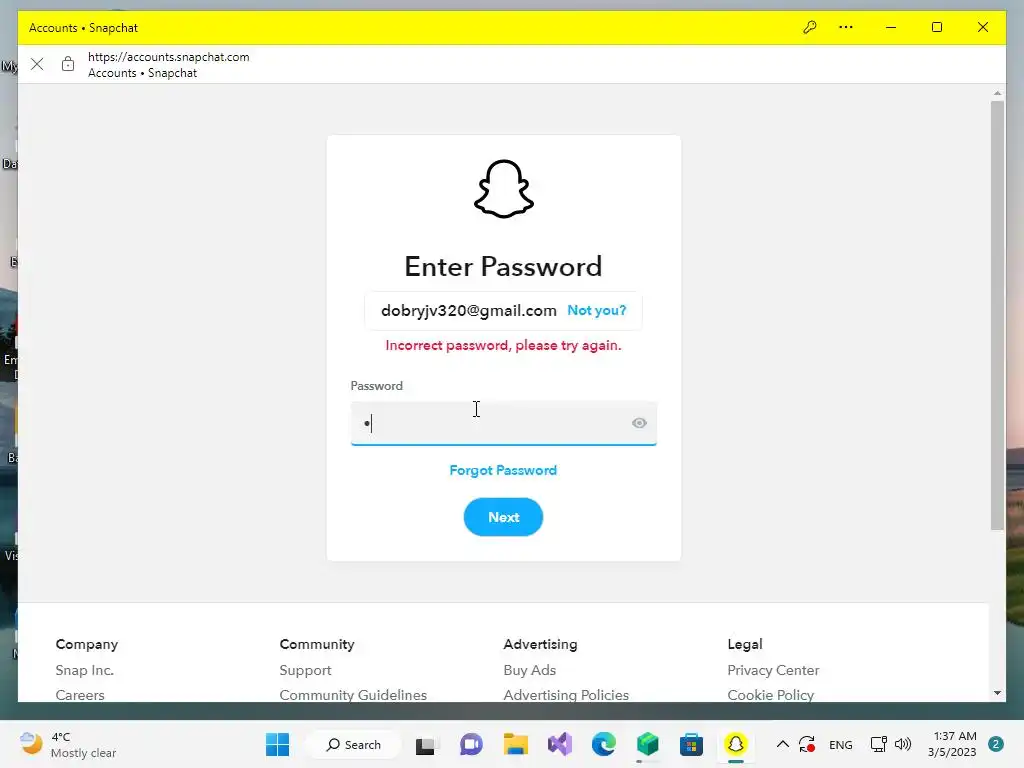Open the Snap Inc. footer link
The width and height of the screenshot is (1024, 768).
[x=84, y=670]
